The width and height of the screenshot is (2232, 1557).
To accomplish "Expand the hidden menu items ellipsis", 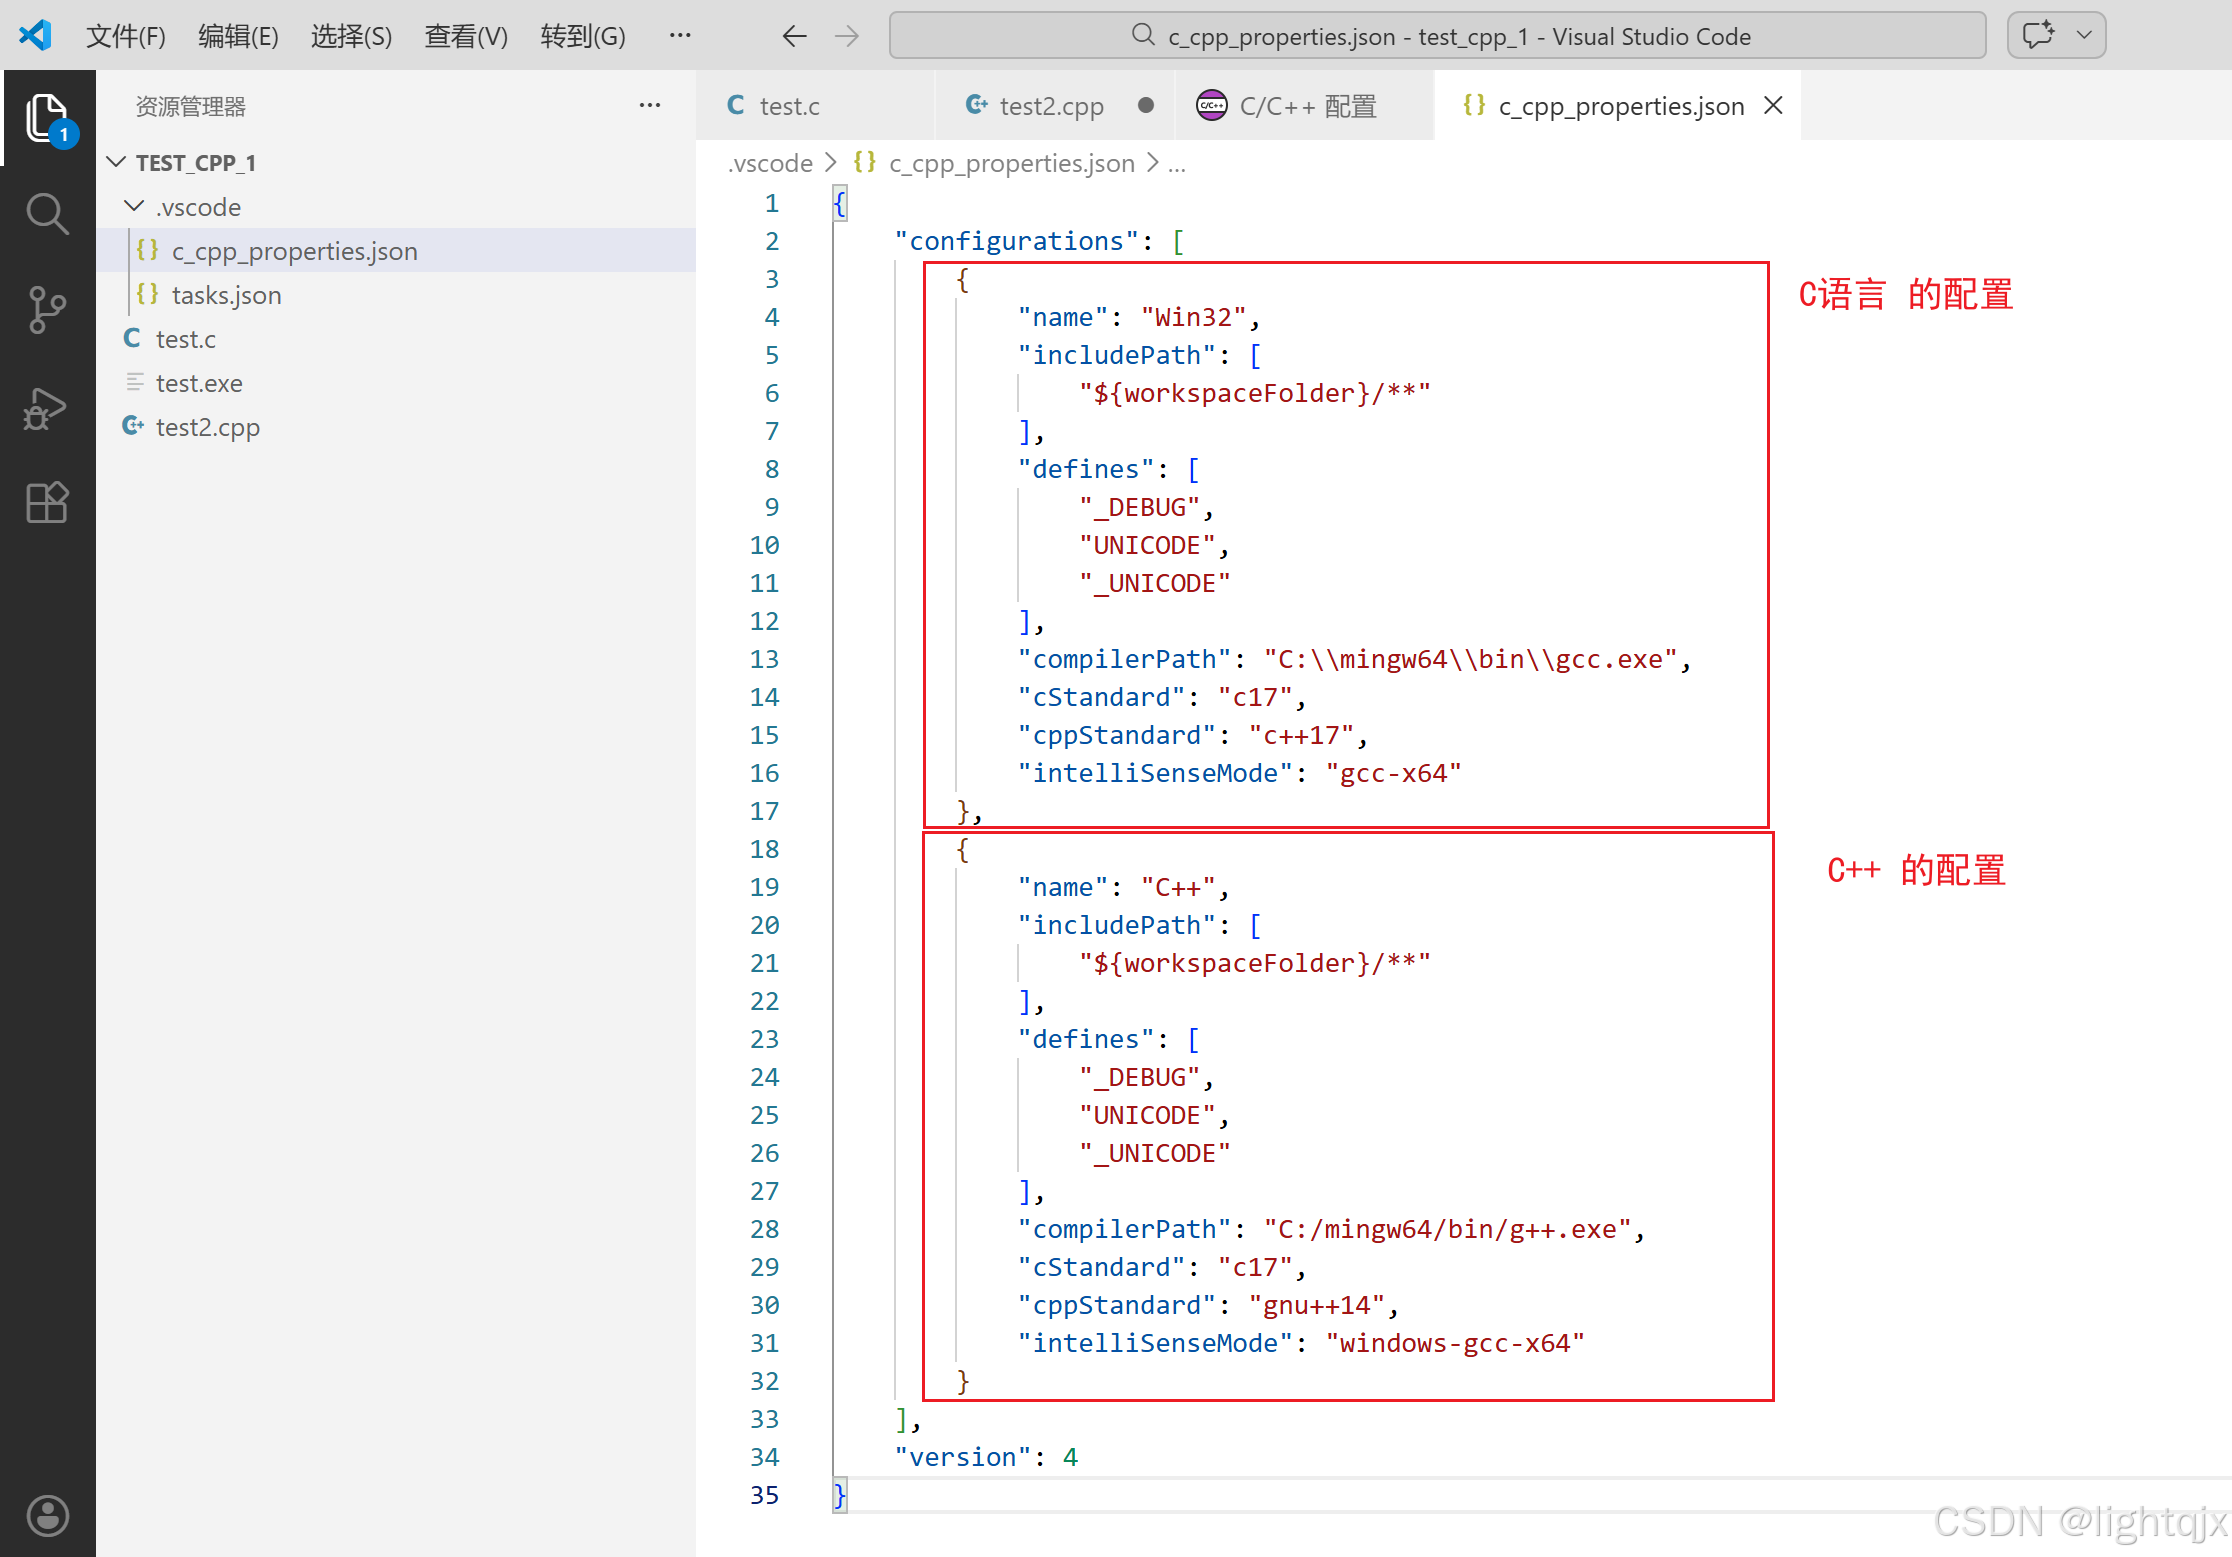I will 680,36.
